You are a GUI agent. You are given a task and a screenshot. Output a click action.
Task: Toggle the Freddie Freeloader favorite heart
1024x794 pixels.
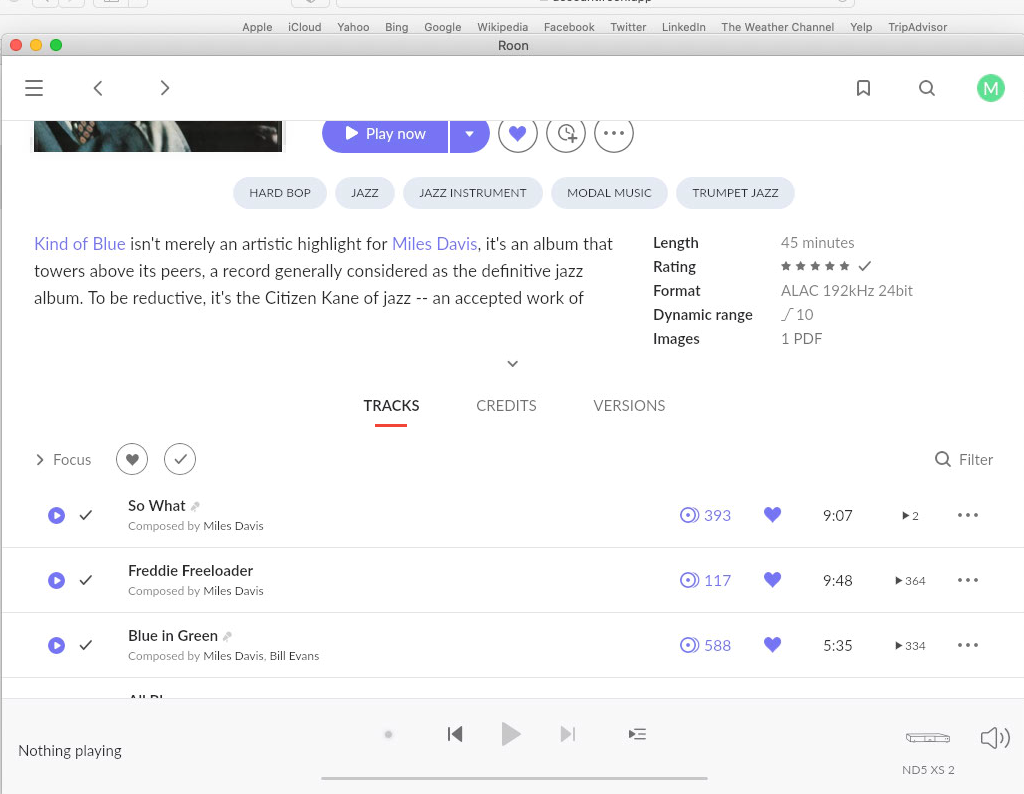[x=773, y=579]
